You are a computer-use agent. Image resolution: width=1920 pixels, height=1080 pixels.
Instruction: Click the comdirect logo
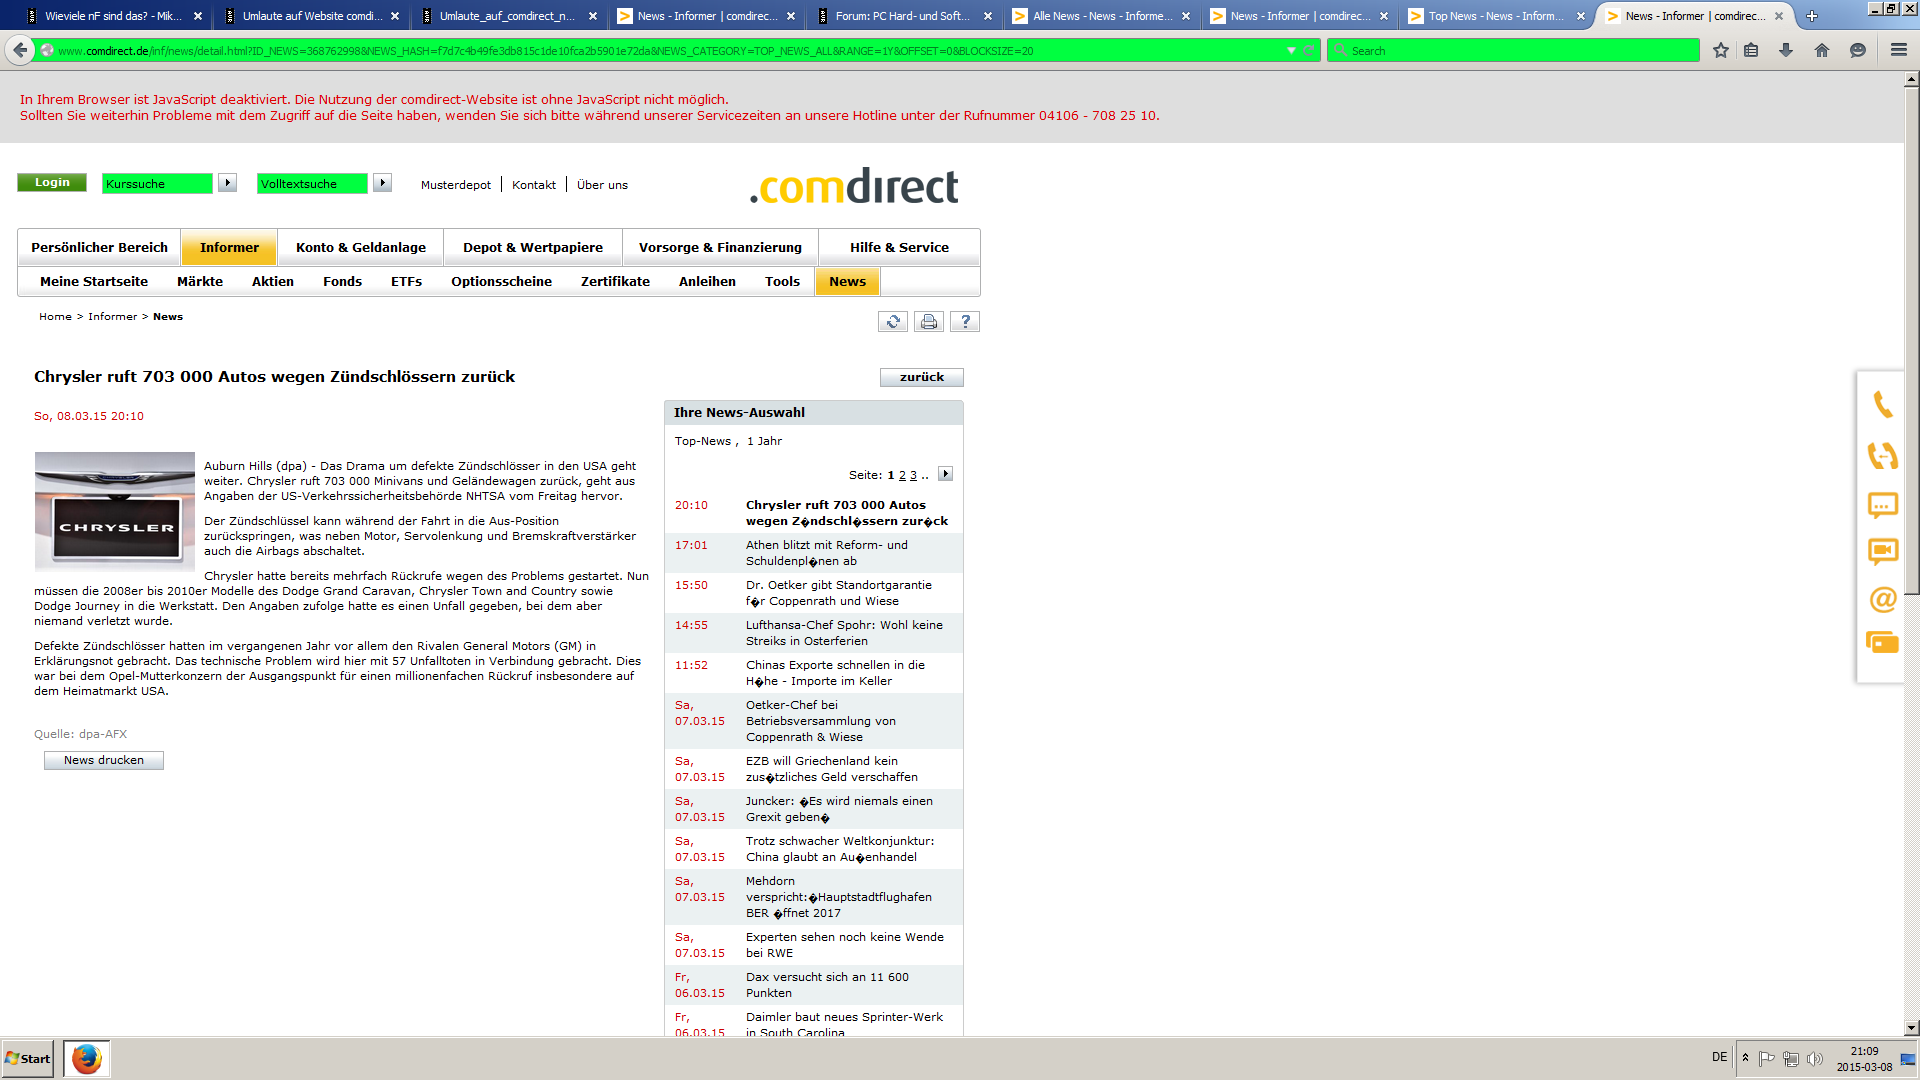pos(854,186)
